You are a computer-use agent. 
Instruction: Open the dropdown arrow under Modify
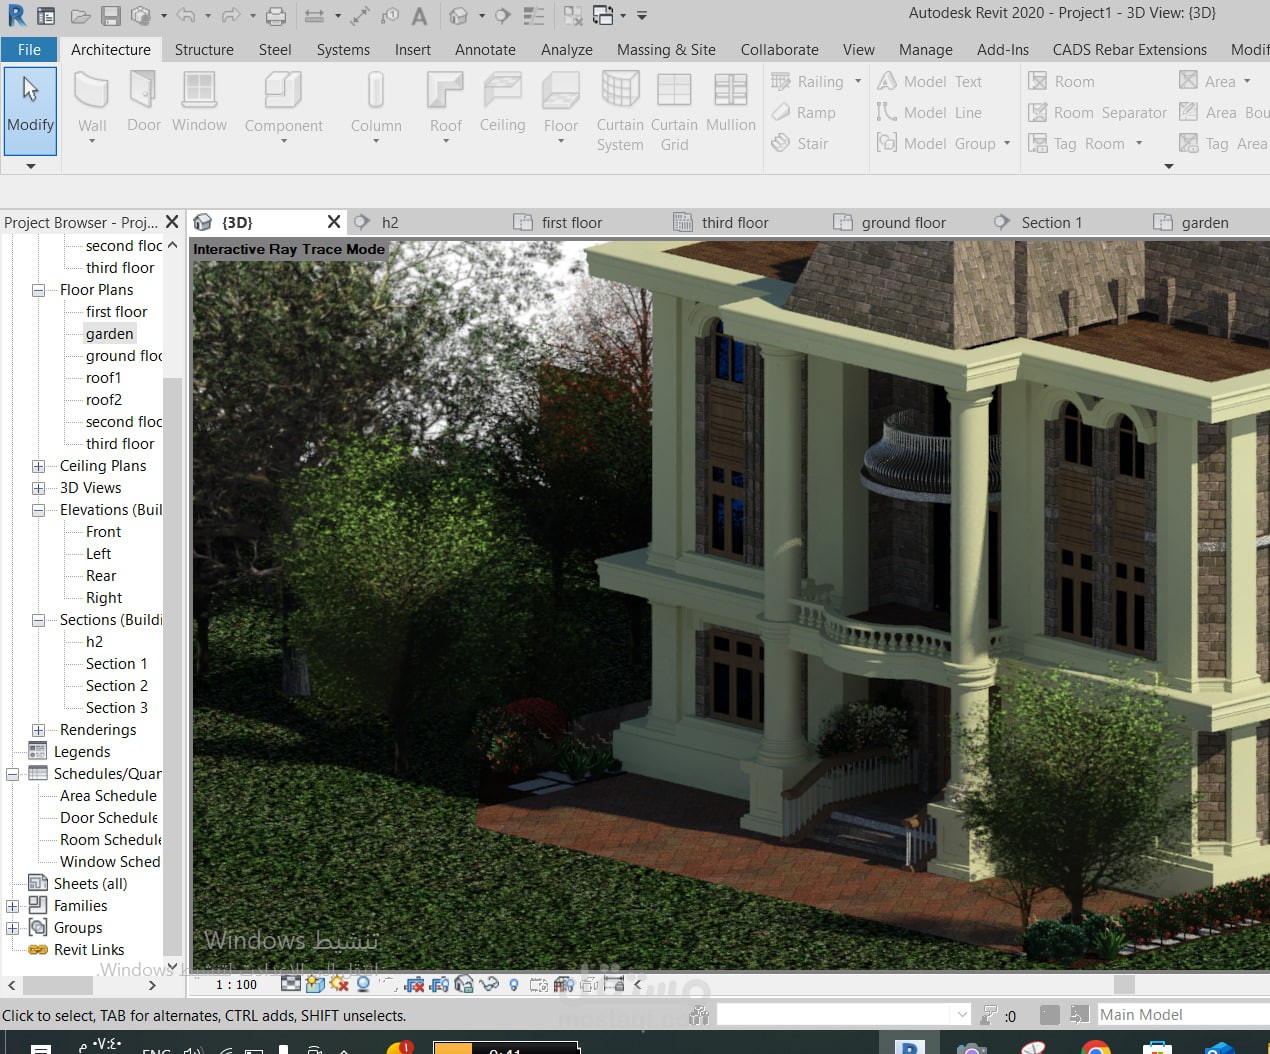pyautogui.click(x=30, y=166)
